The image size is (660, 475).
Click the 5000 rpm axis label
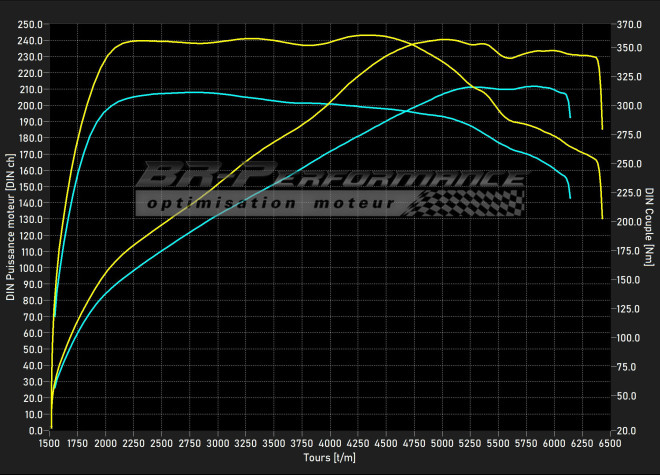tap(442, 443)
